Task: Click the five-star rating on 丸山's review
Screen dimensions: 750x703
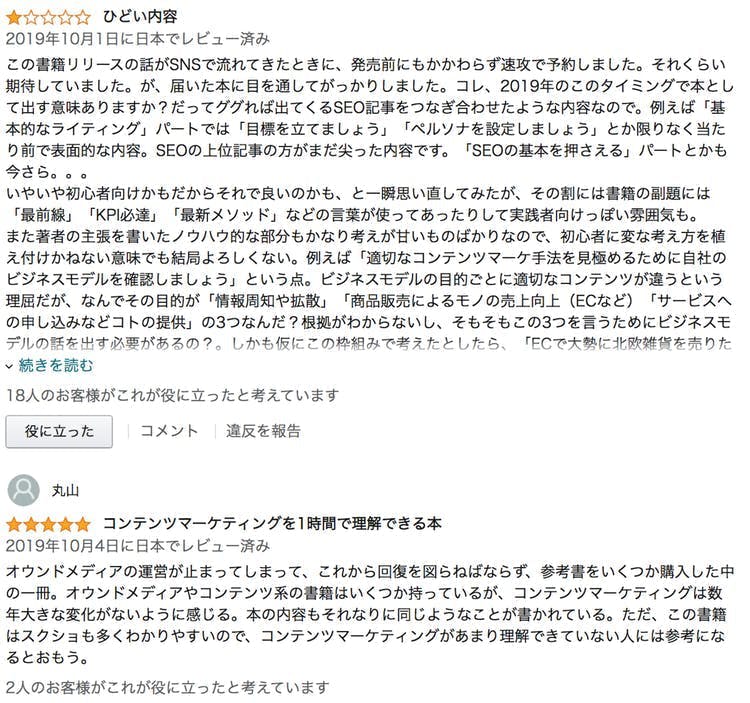Action: 47,523
